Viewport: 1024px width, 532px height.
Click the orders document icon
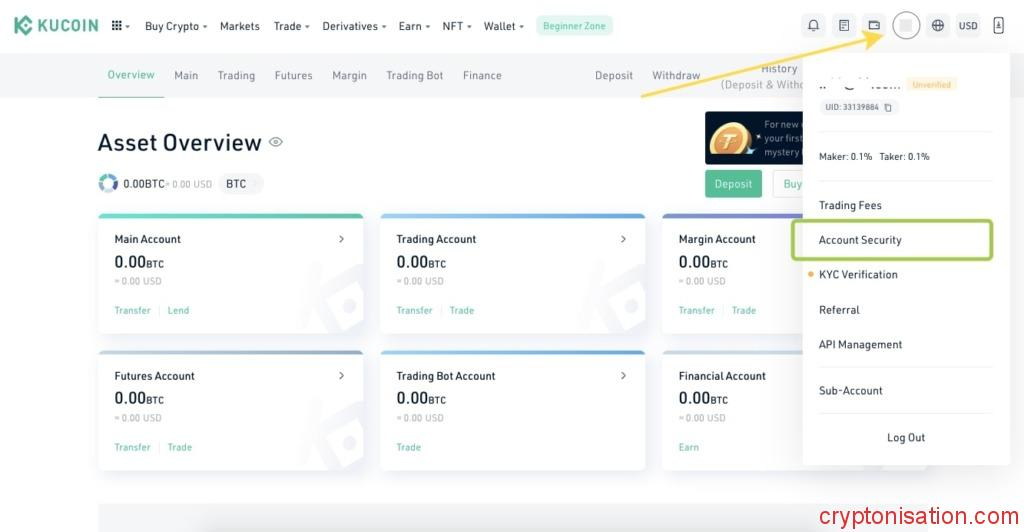844,26
